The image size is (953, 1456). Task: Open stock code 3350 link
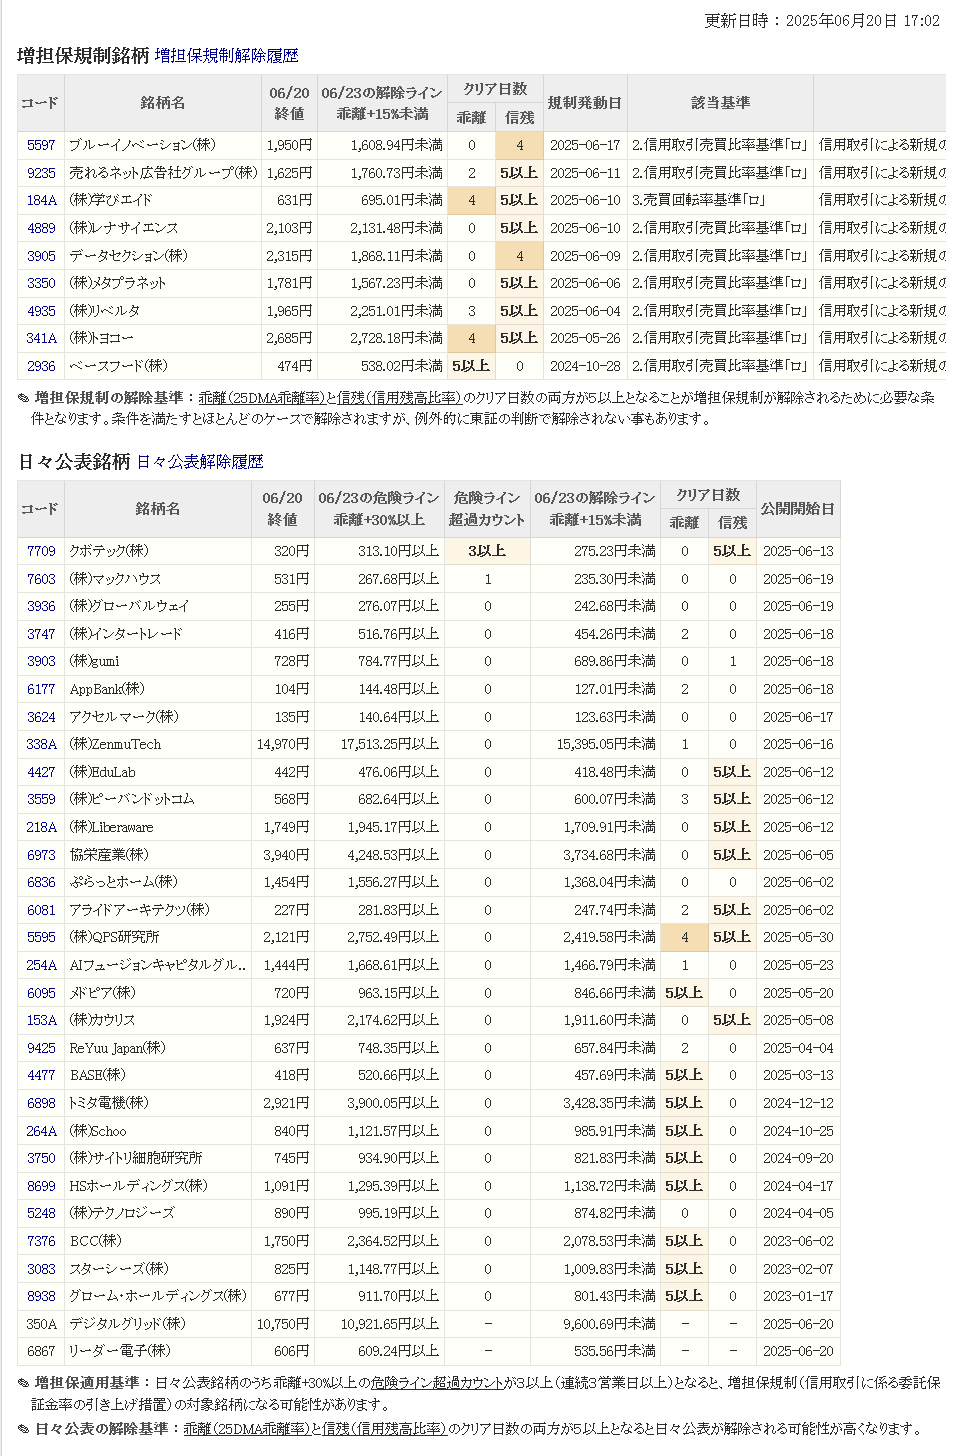tap(41, 283)
